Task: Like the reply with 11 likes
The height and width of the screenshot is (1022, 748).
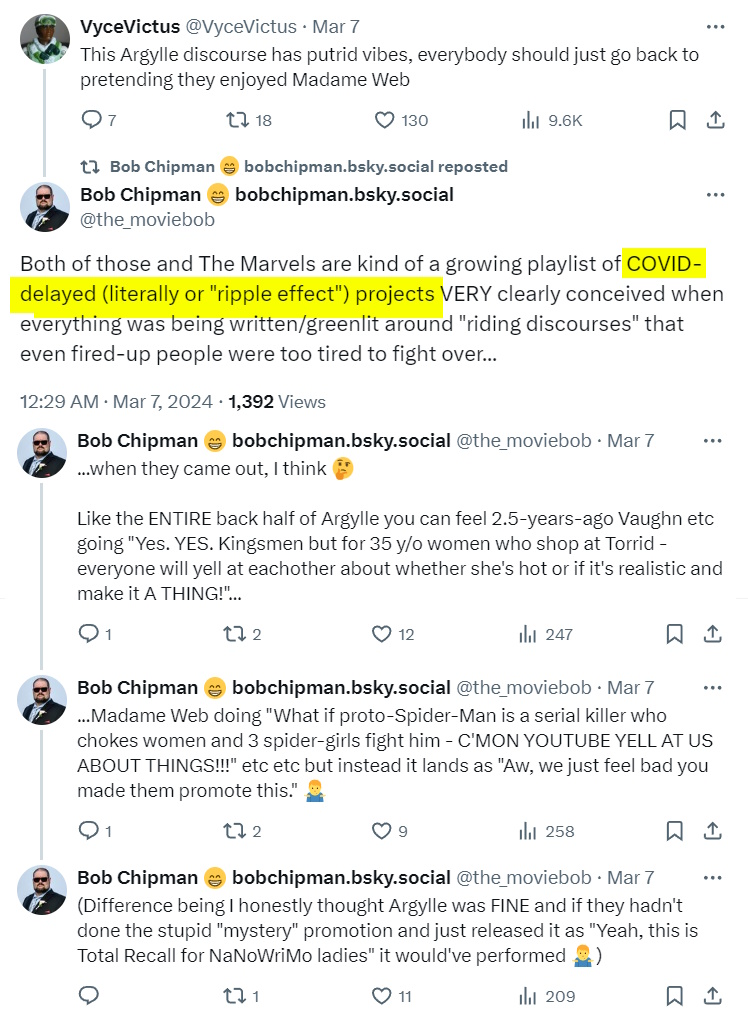Action: (x=382, y=995)
